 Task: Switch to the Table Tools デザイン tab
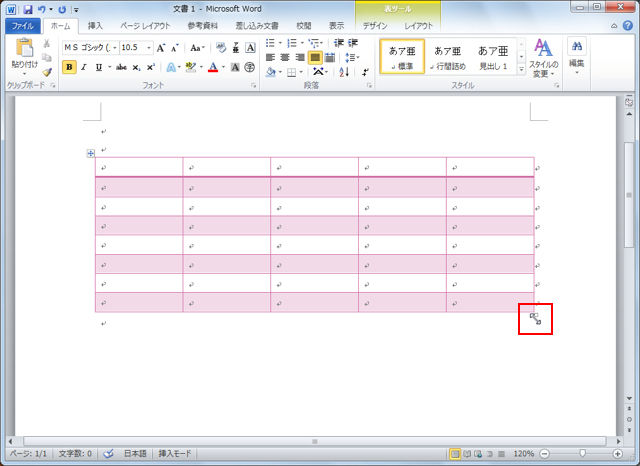click(375, 26)
